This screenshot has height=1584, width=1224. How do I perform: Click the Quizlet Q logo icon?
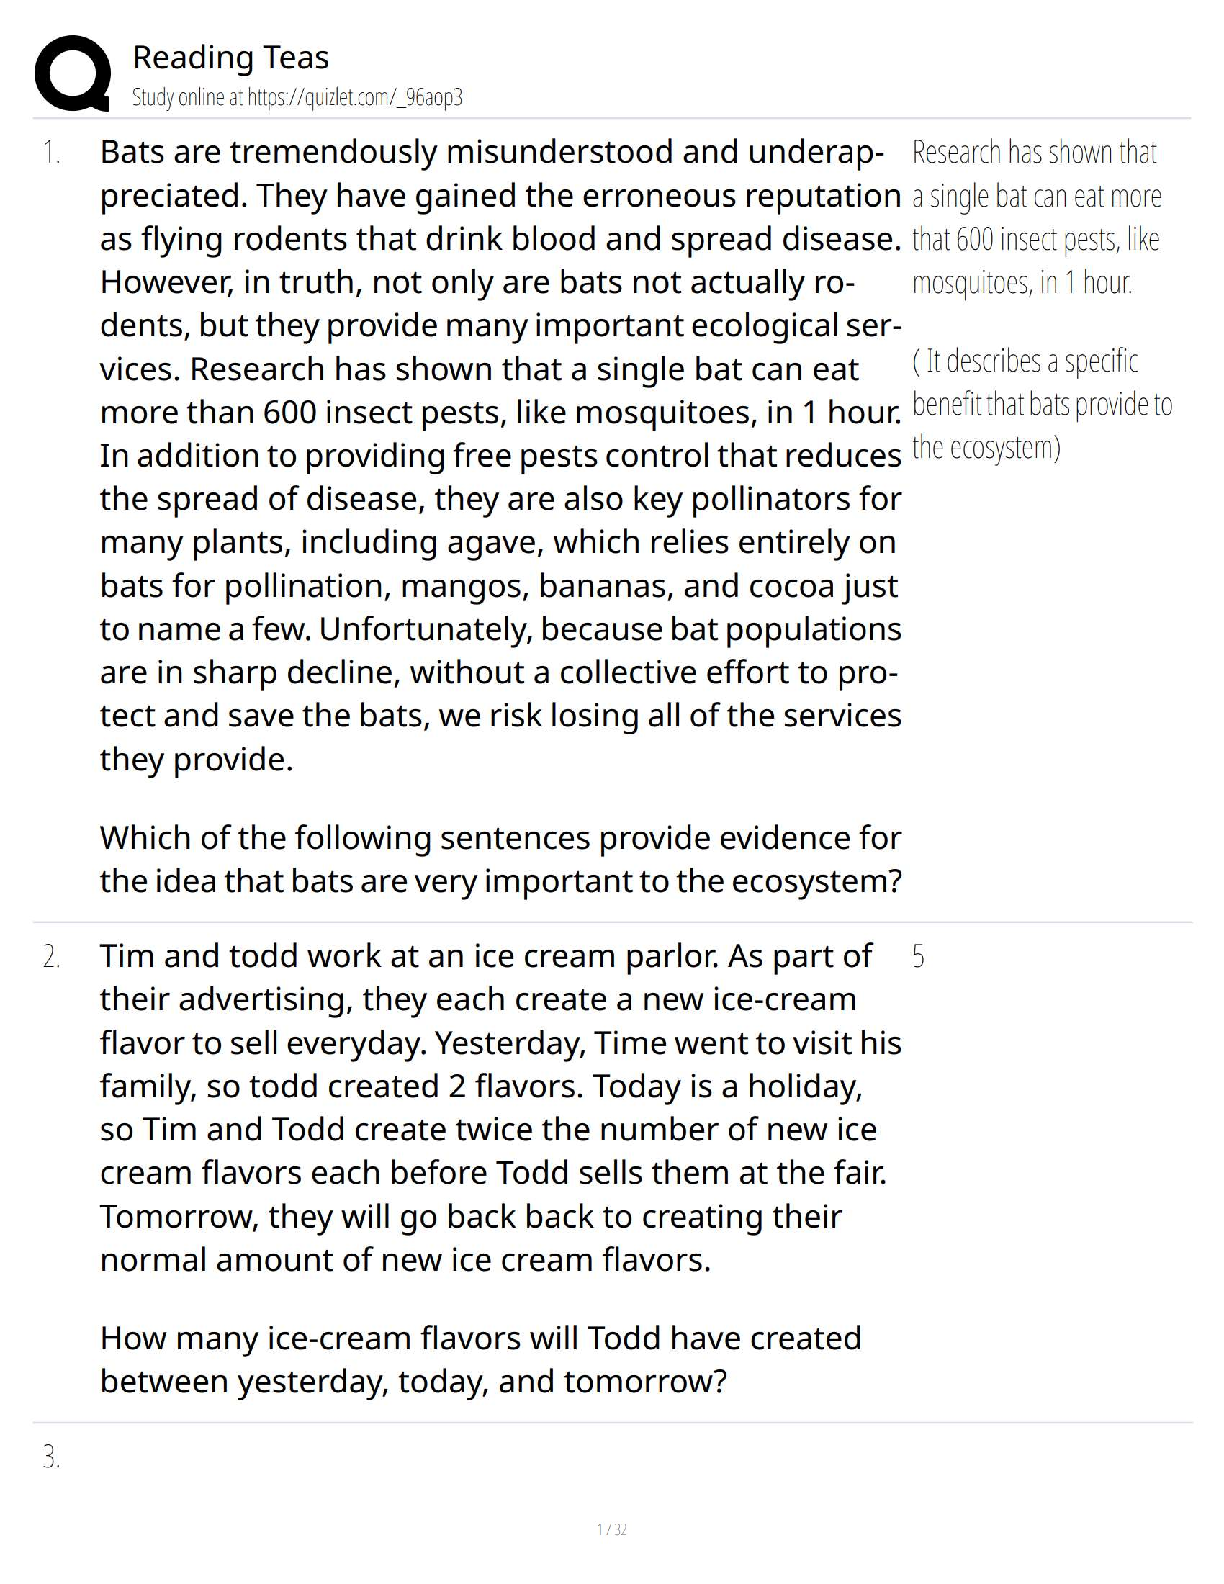(x=73, y=73)
